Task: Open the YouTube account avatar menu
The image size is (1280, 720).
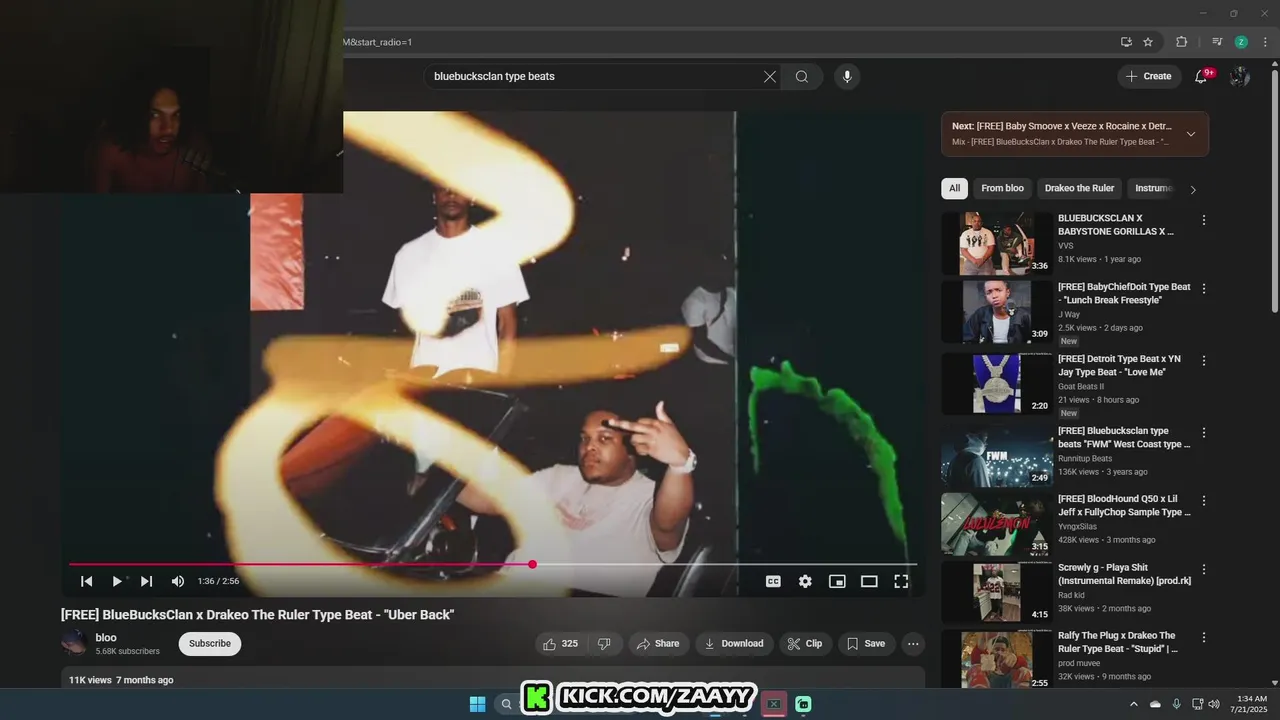Action: click(x=1240, y=76)
